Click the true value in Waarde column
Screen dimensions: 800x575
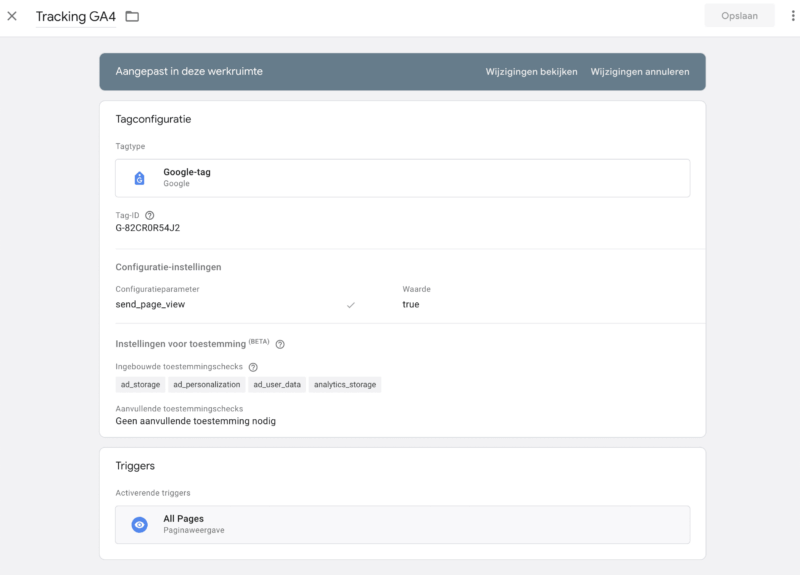(x=411, y=304)
